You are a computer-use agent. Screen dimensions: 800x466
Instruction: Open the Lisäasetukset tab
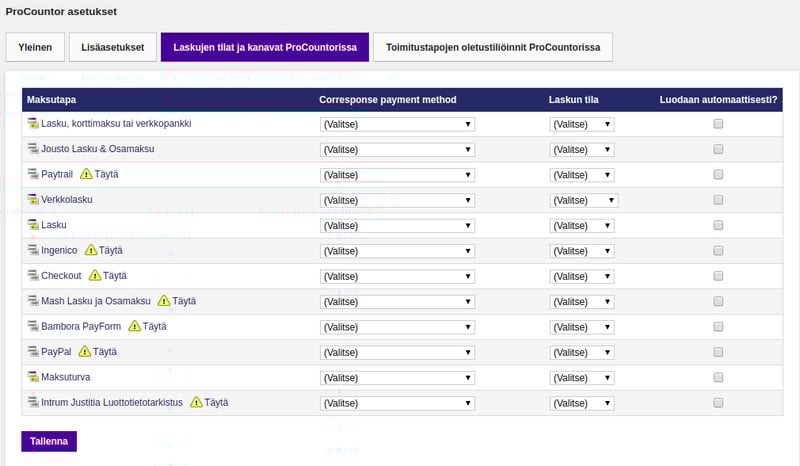tap(112, 47)
